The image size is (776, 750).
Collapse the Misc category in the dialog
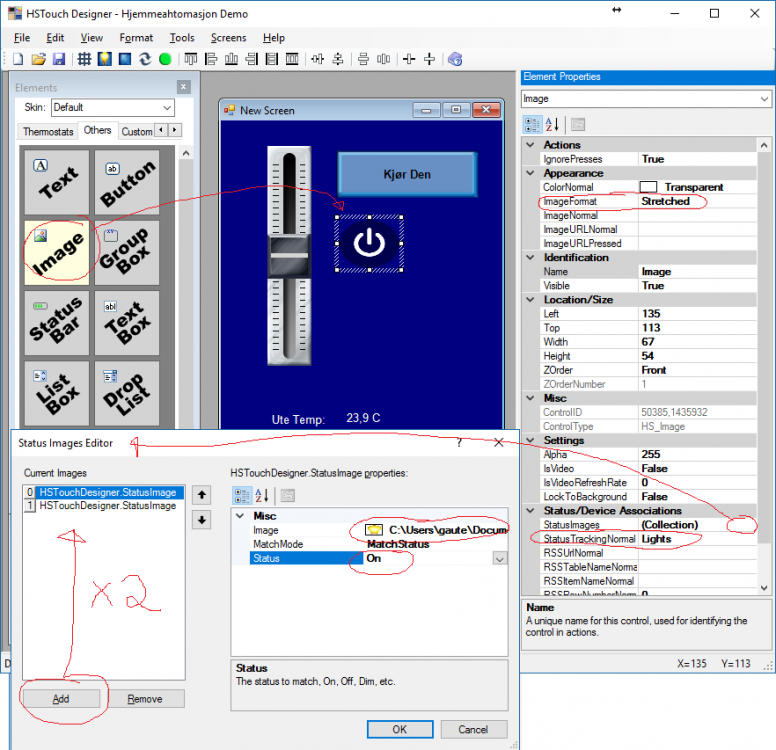click(239, 515)
